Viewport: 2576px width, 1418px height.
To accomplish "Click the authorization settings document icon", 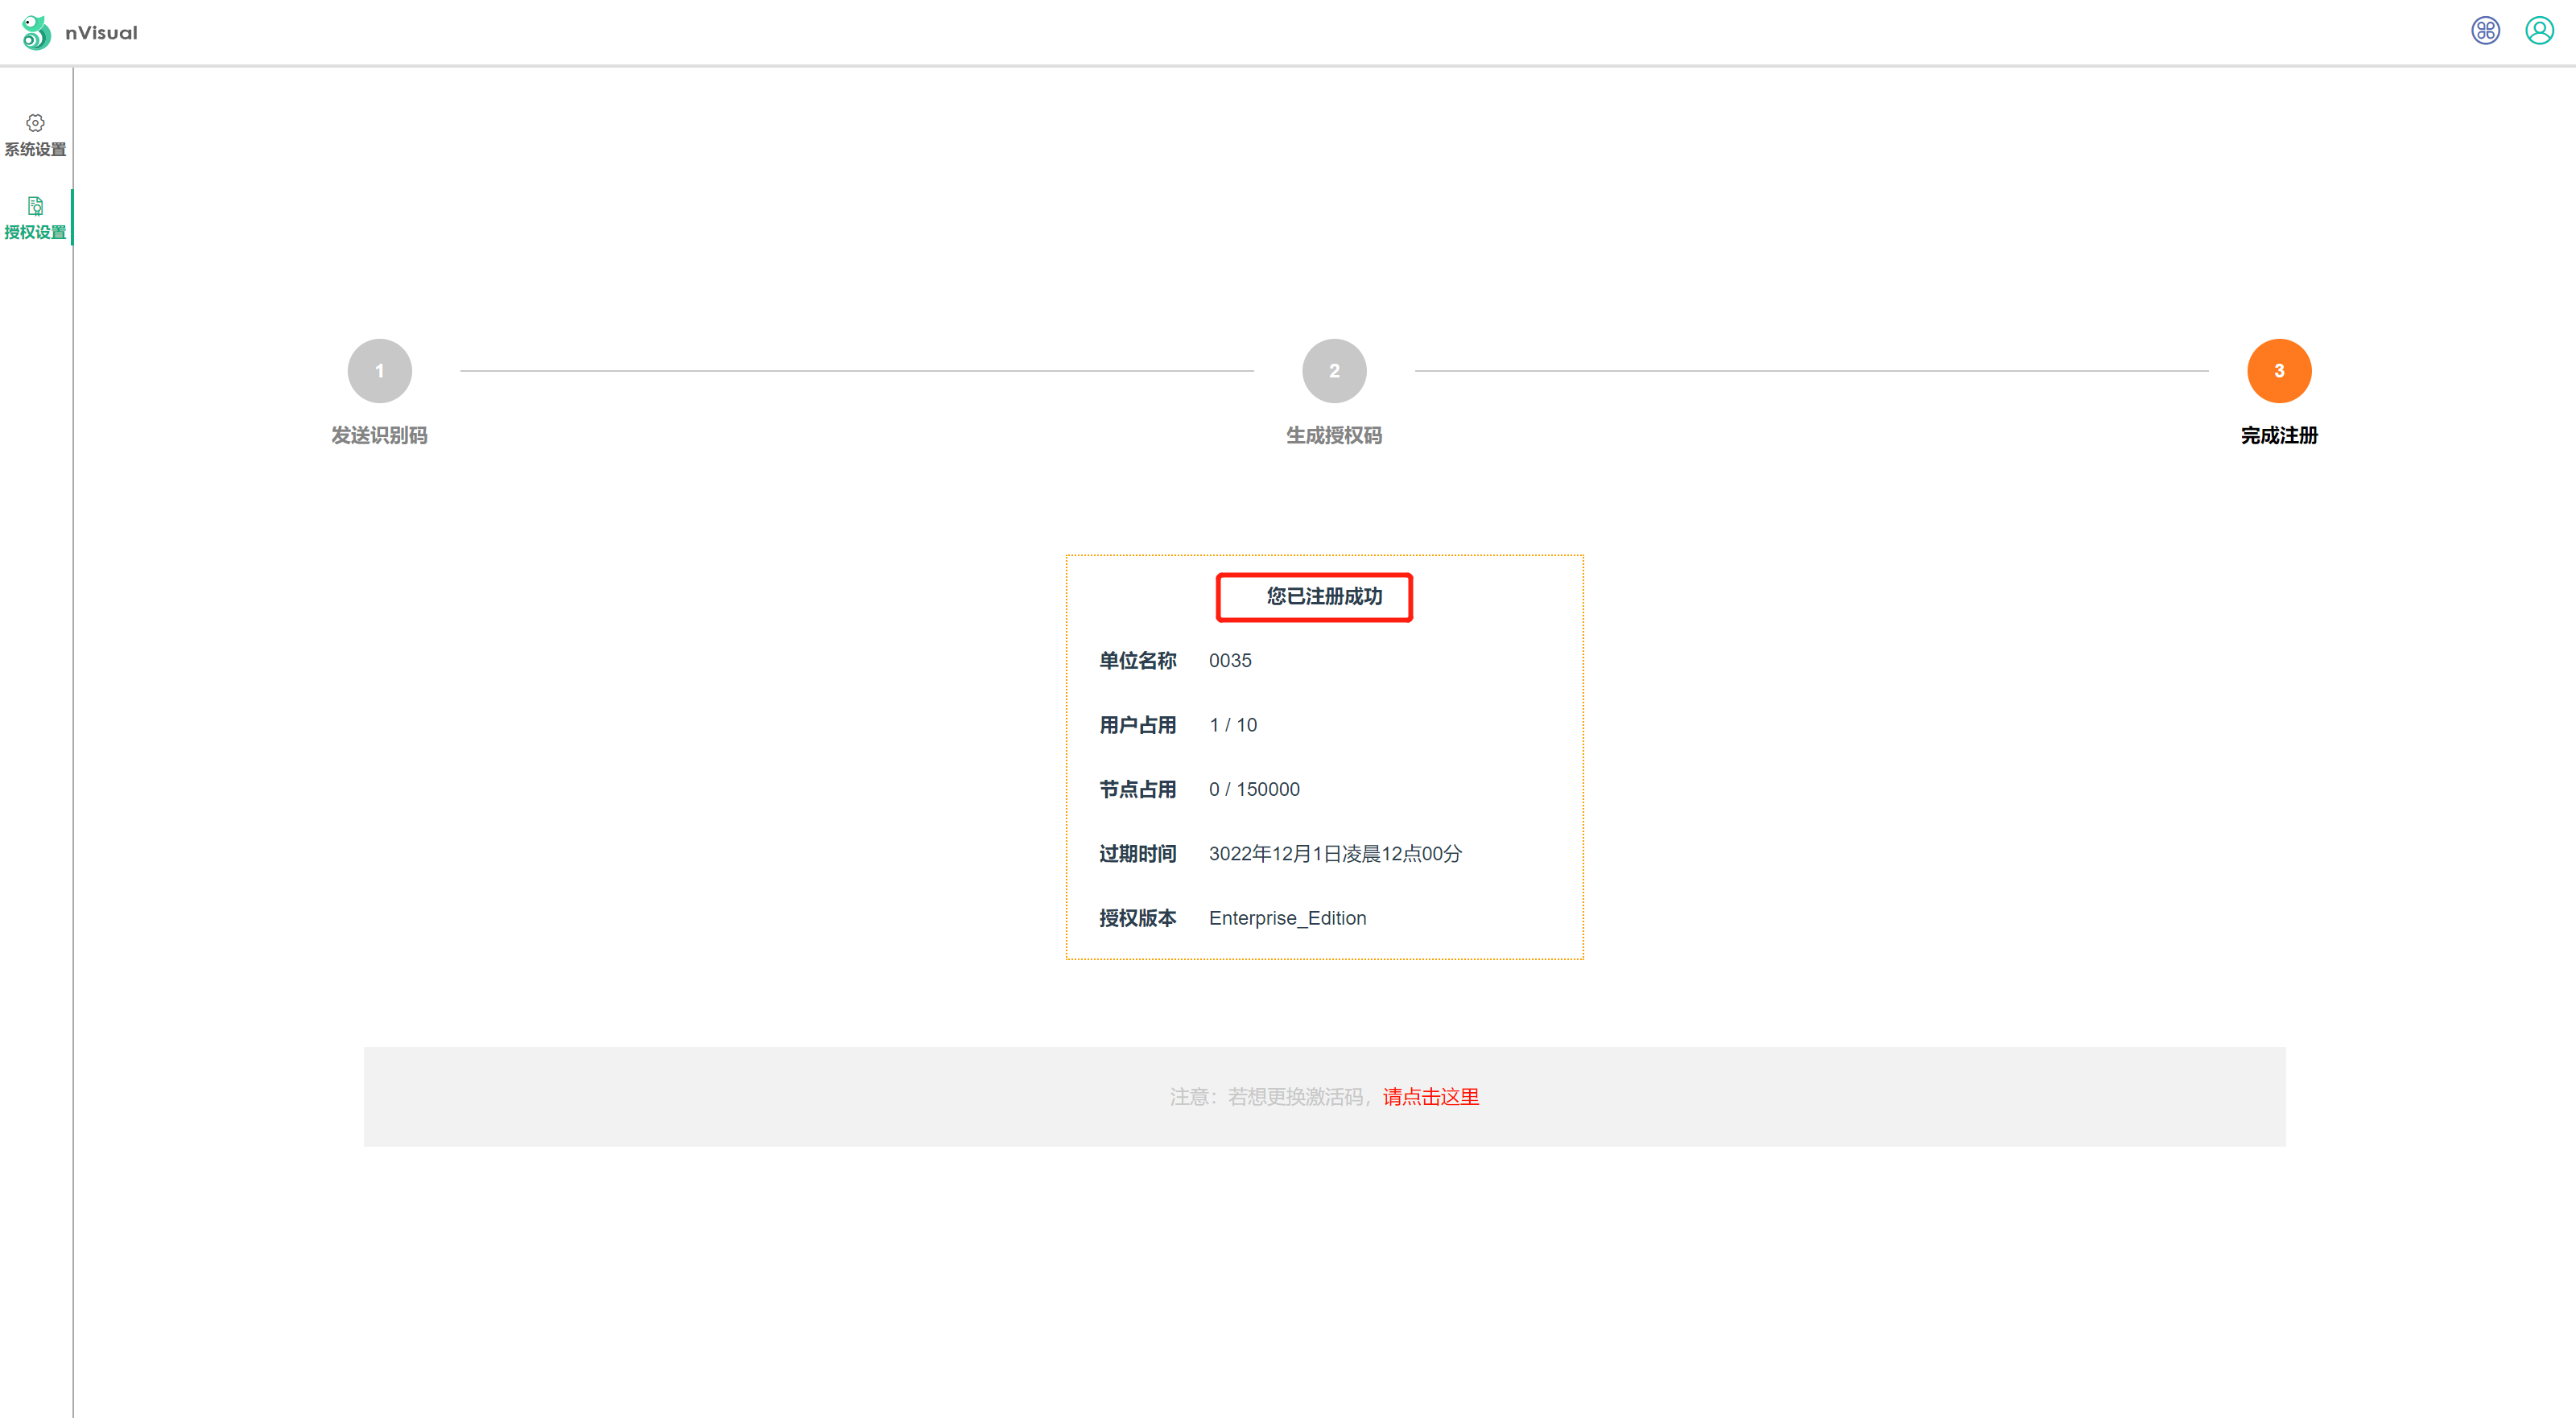I will point(35,206).
